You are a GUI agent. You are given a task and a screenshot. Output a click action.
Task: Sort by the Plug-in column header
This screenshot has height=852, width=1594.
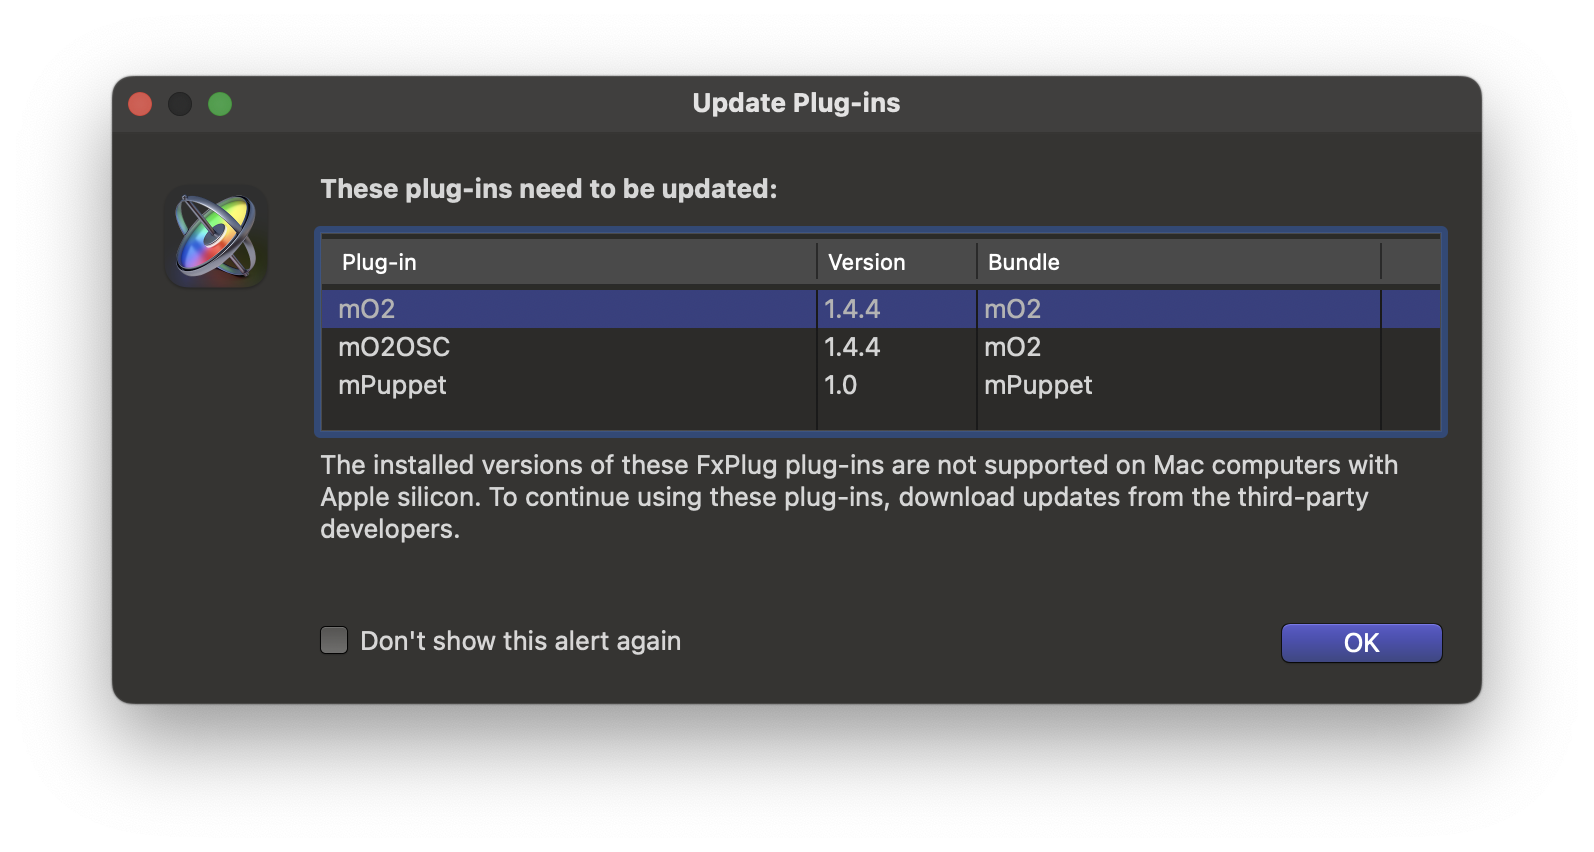[x=379, y=262]
